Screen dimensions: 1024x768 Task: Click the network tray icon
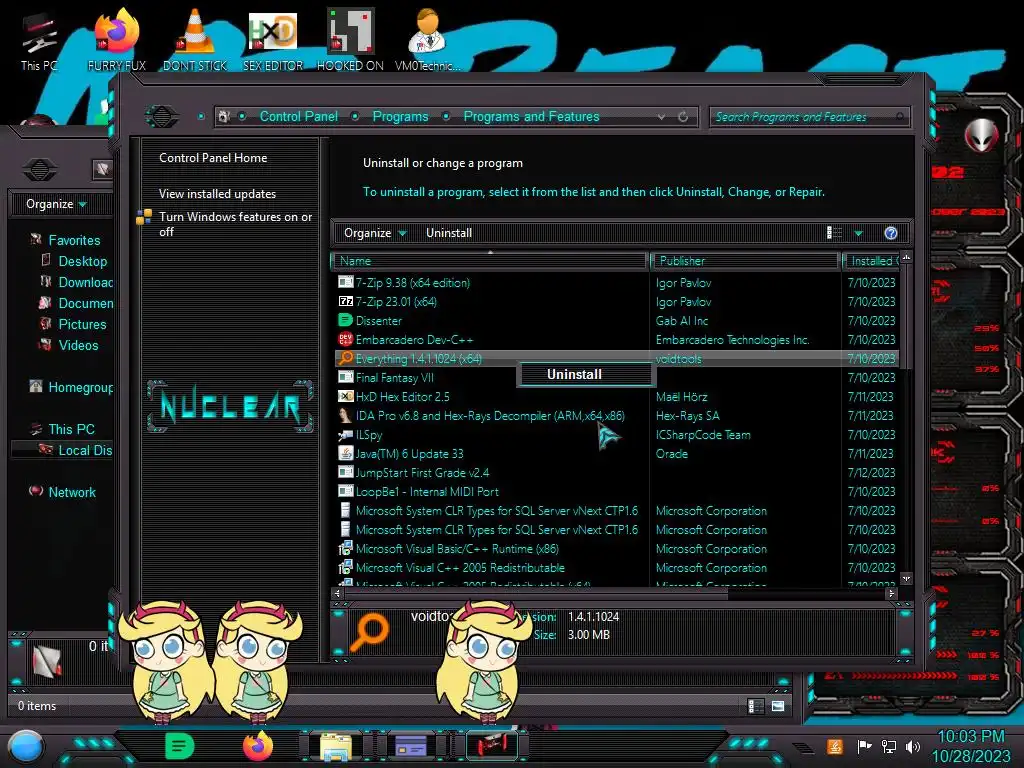tap(889, 746)
